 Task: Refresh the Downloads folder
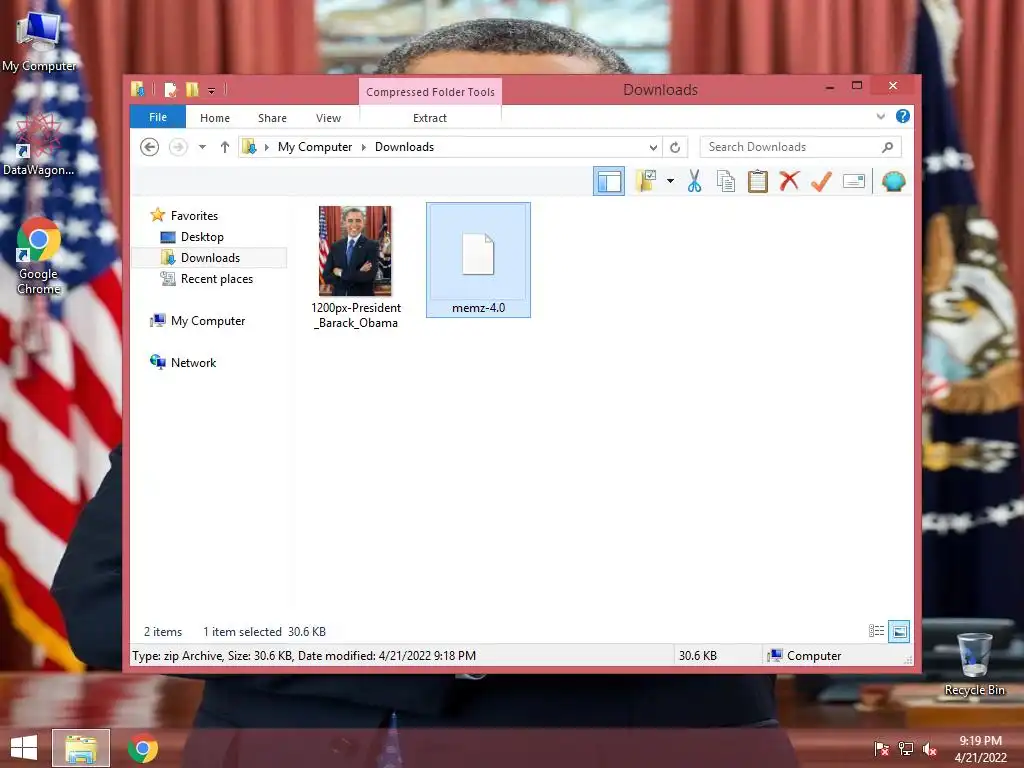coord(675,147)
